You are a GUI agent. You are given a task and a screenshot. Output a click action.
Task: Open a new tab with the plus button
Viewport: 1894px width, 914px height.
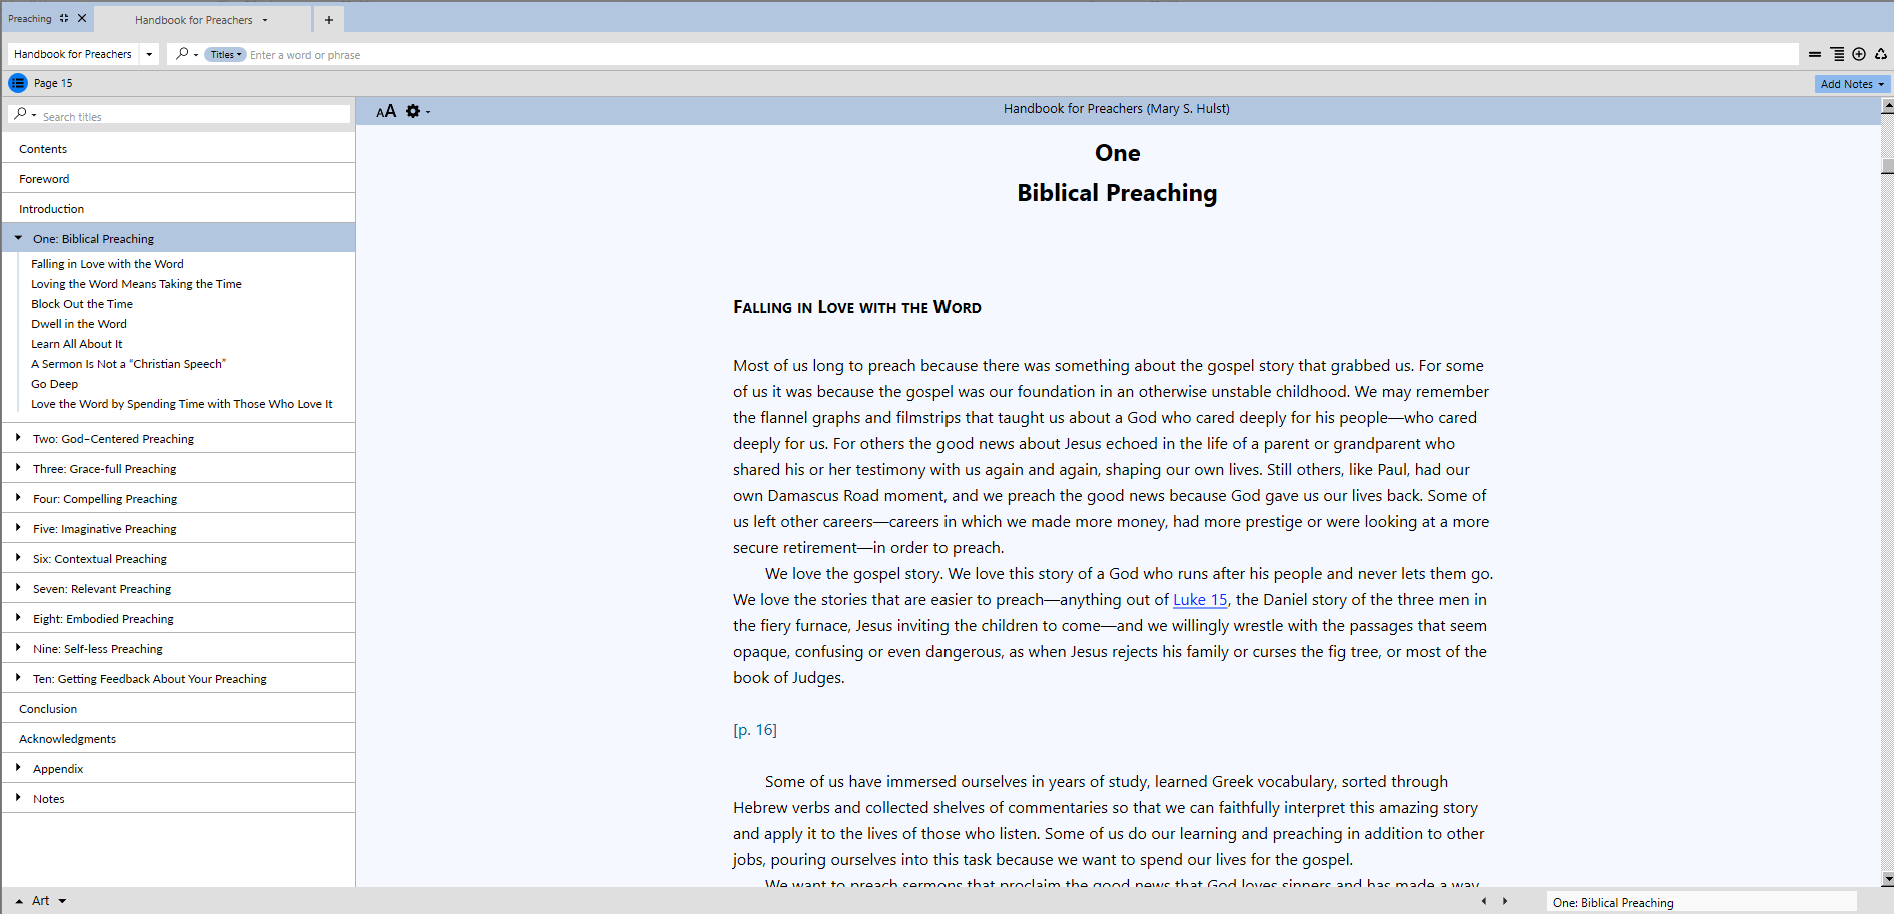(x=328, y=20)
